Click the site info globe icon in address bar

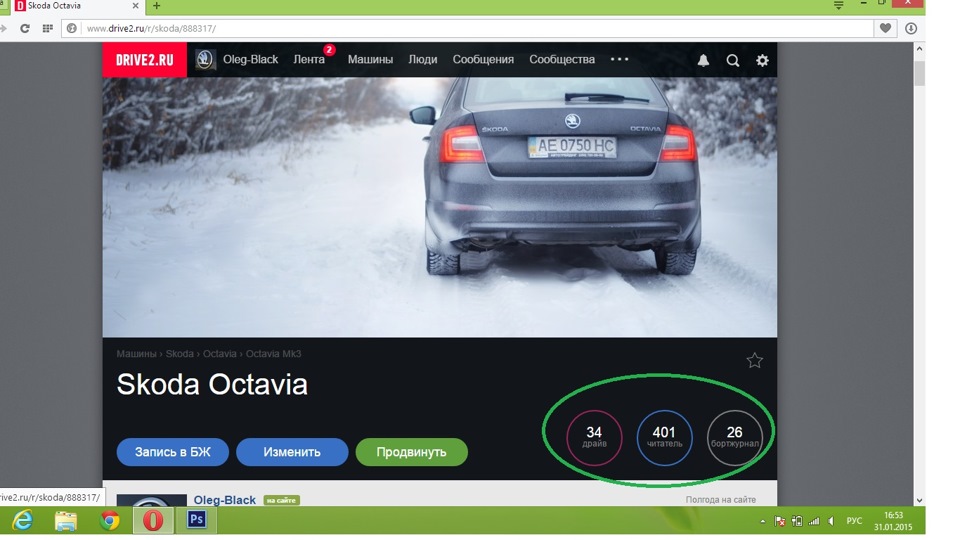coord(72,28)
